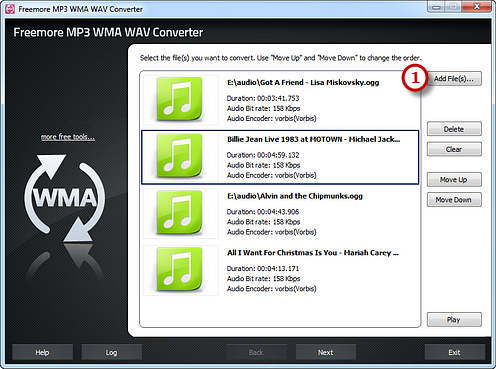Viewport: 496px width, 369px height.
Task: Click the music note icon for Got A Friend
Action: coord(179,99)
